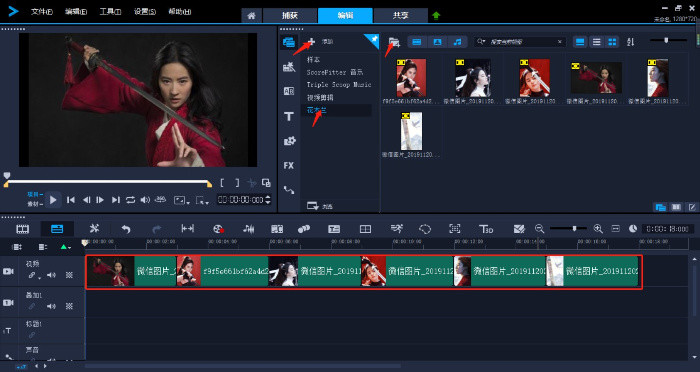Toggle repeat playback
The width and height of the screenshot is (700, 372).
tap(130, 200)
